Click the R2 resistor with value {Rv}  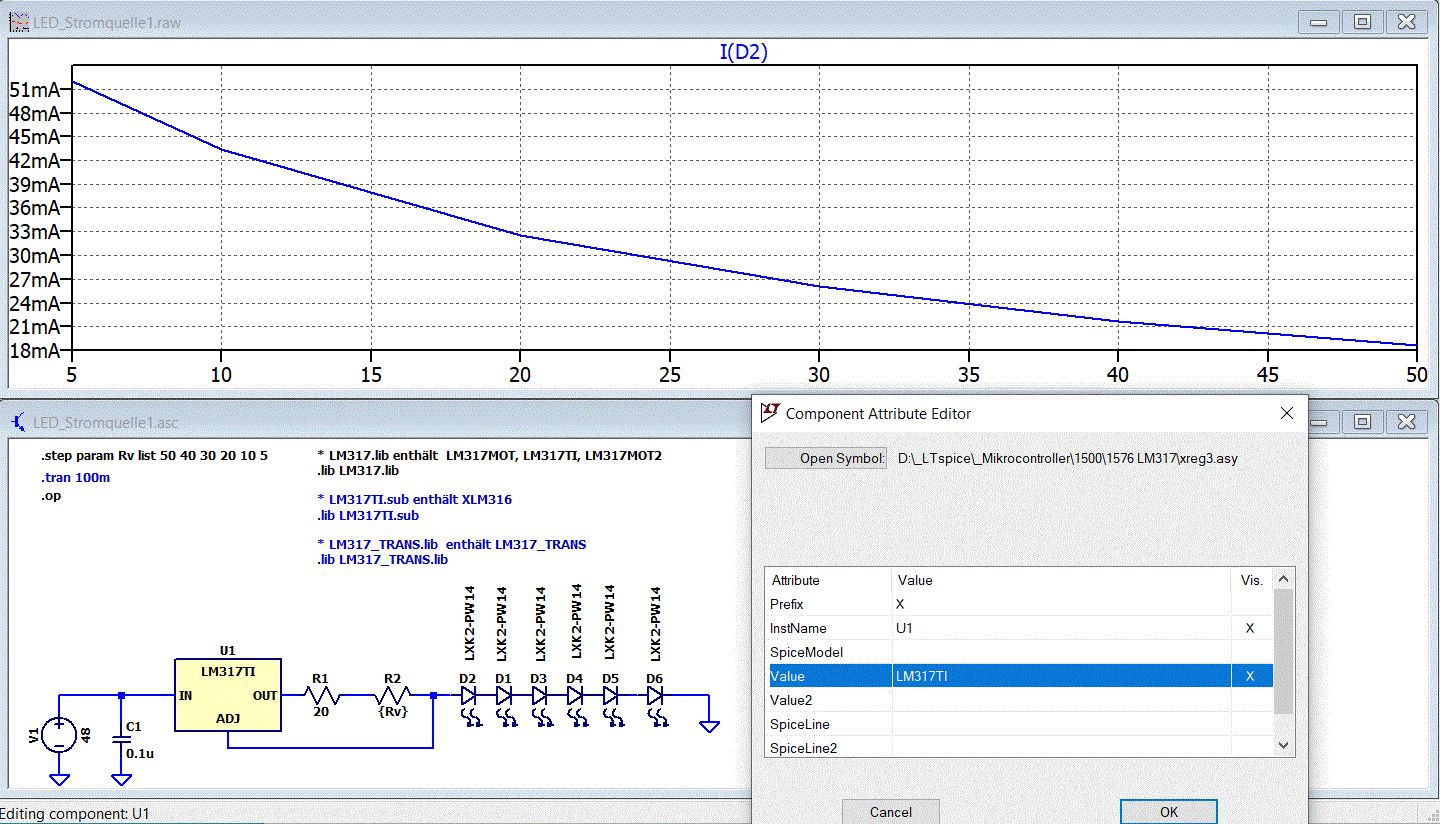pyautogui.click(x=393, y=695)
